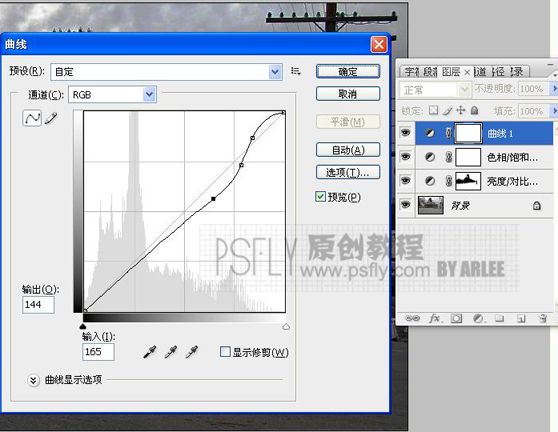
Task: Click the 自动 auto button
Action: tap(348, 150)
